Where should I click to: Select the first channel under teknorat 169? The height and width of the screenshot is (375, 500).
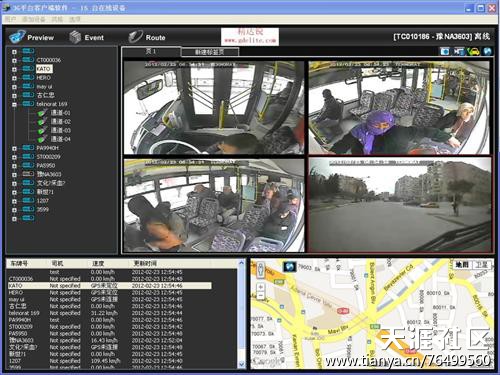[60, 113]
